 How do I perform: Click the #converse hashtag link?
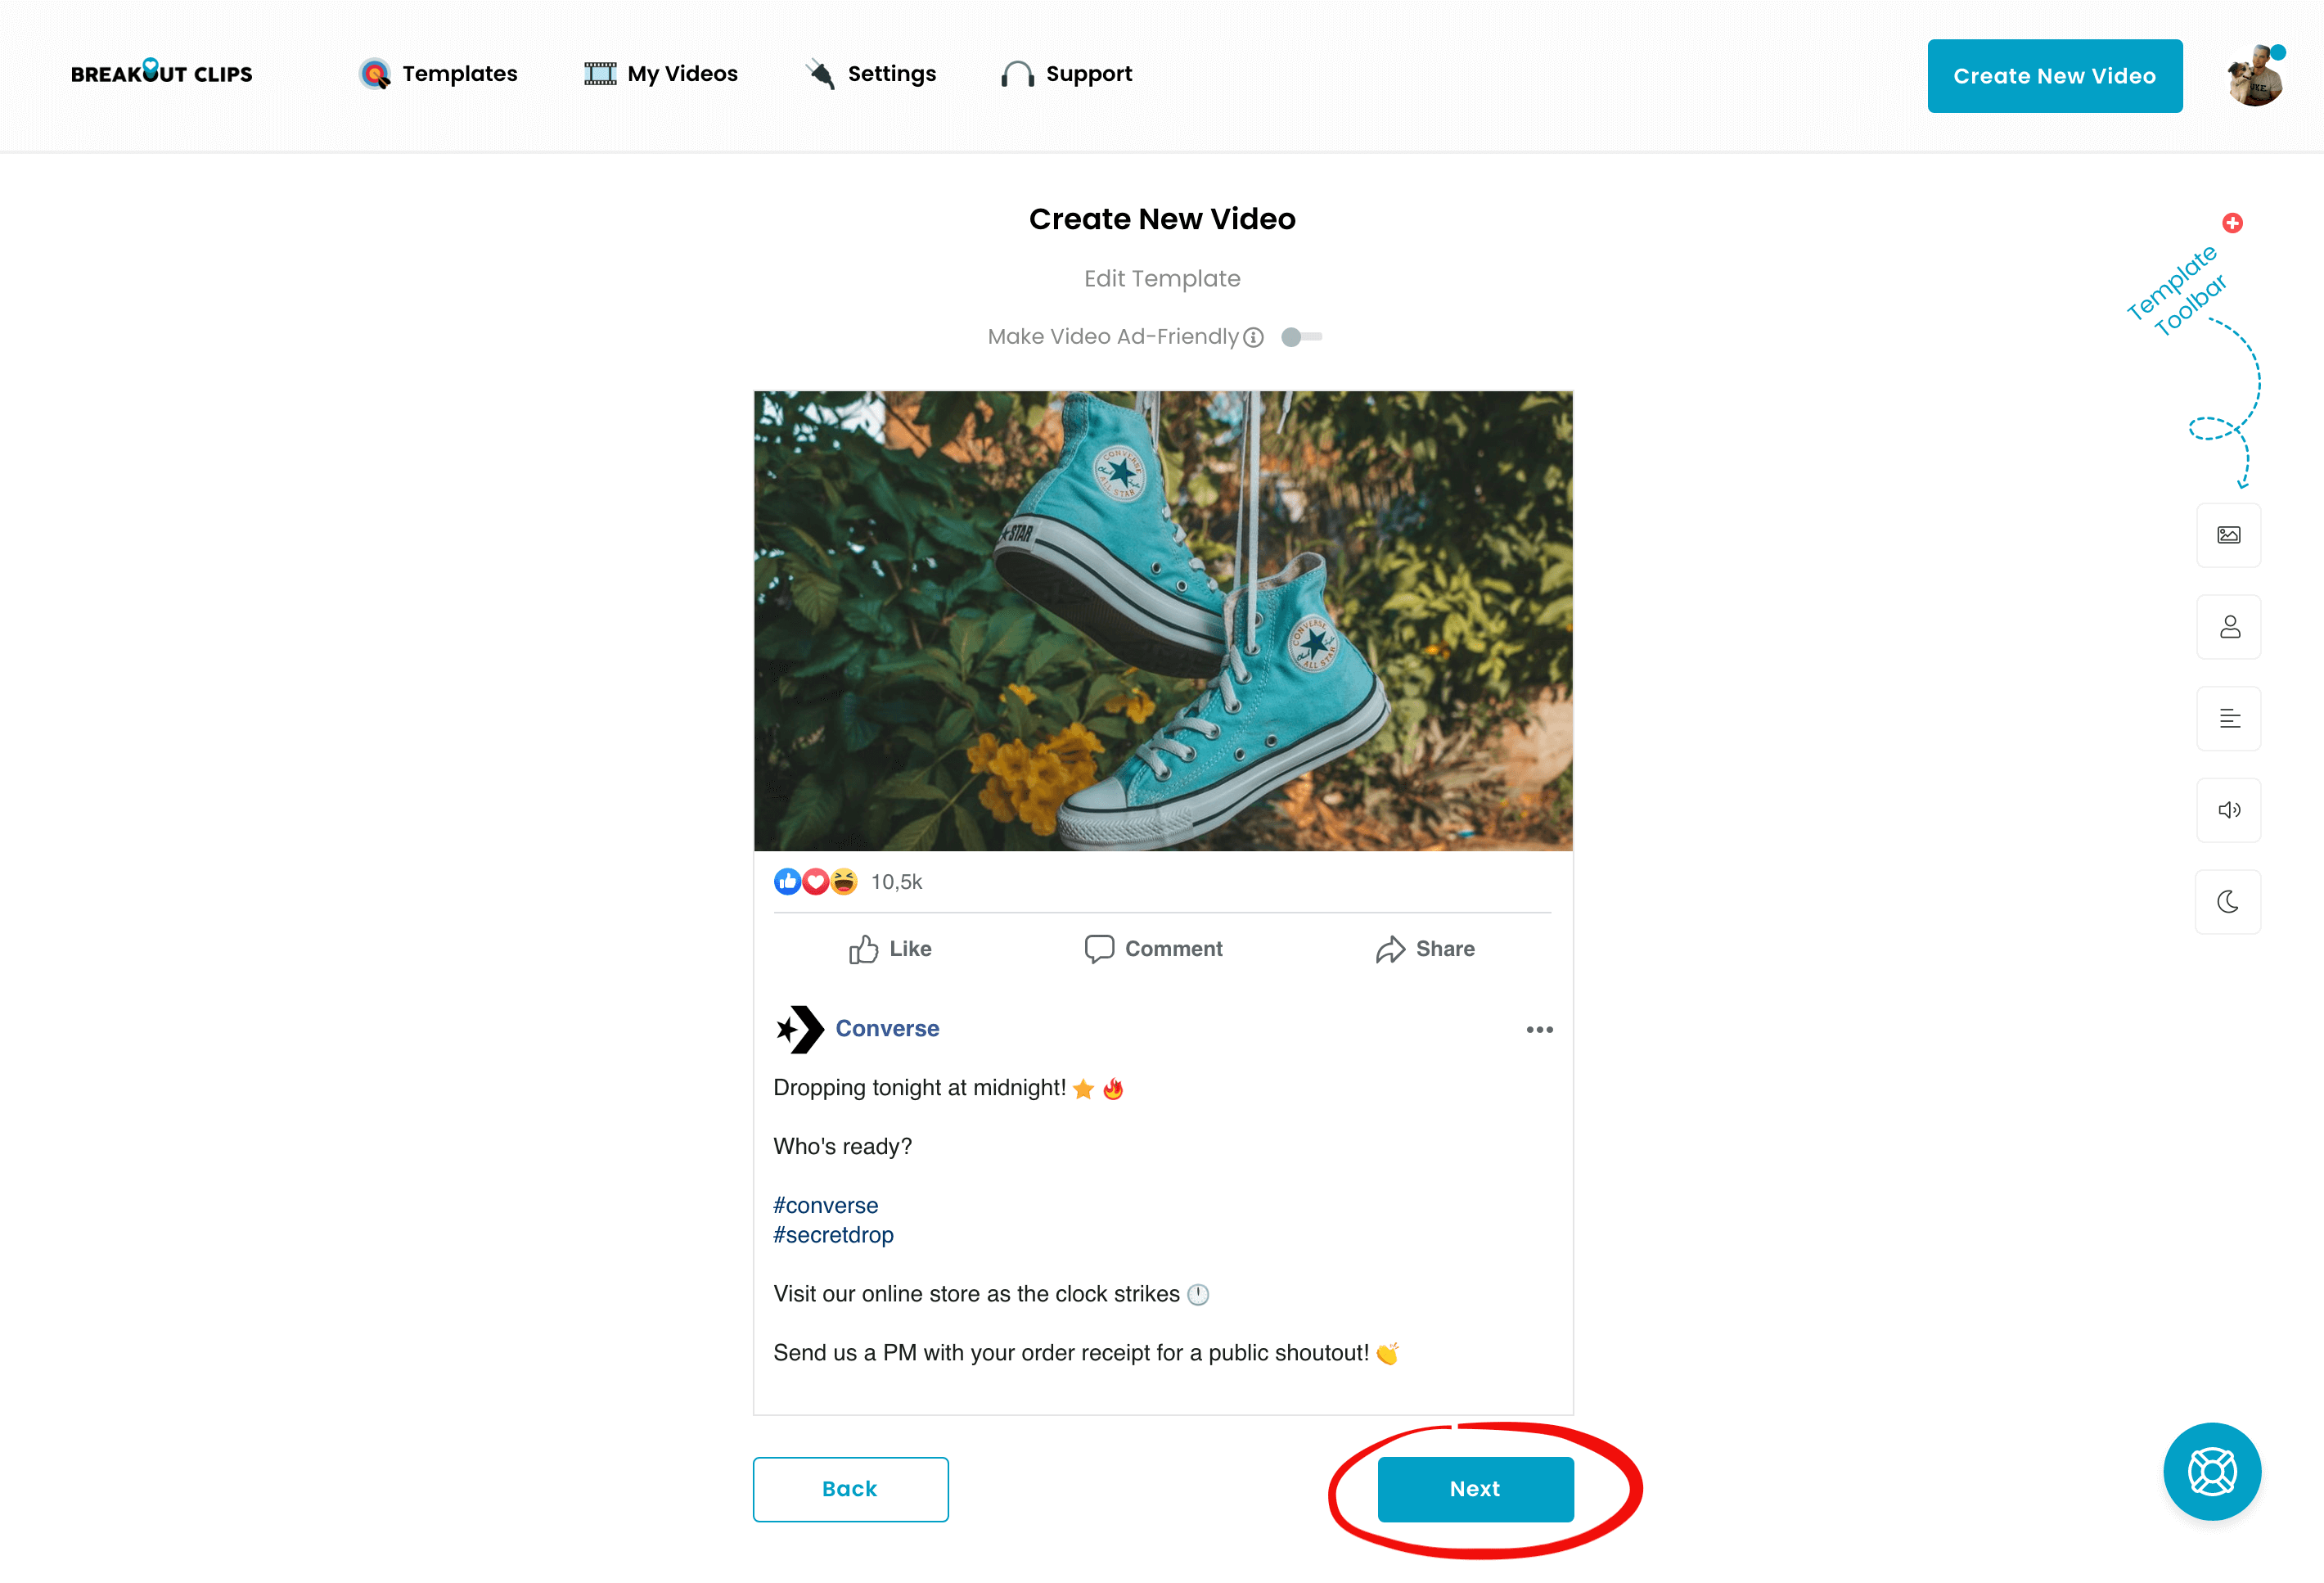[825, 1205]
